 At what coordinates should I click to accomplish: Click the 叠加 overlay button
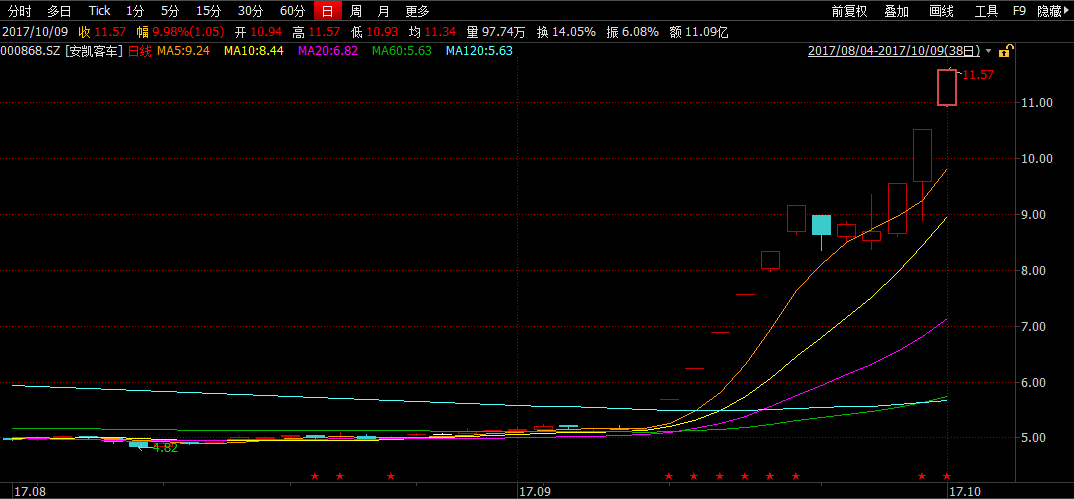pos(896,11)
